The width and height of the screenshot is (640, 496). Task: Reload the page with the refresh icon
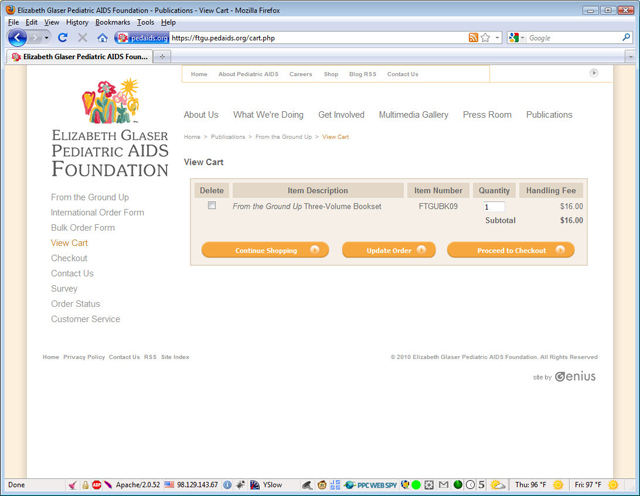click(x=62, y=38)
